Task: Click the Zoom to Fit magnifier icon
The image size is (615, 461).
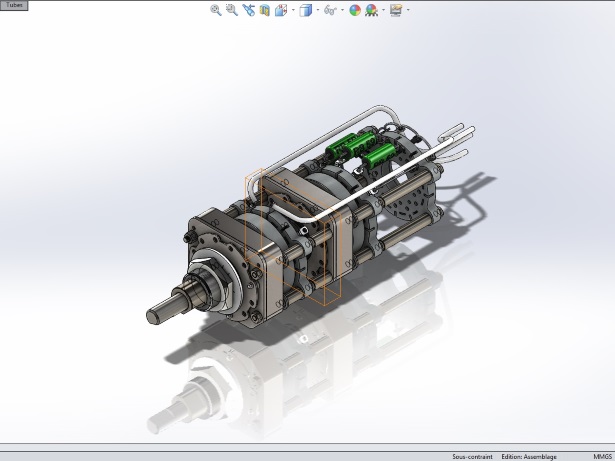Action: tap(216, 11)
